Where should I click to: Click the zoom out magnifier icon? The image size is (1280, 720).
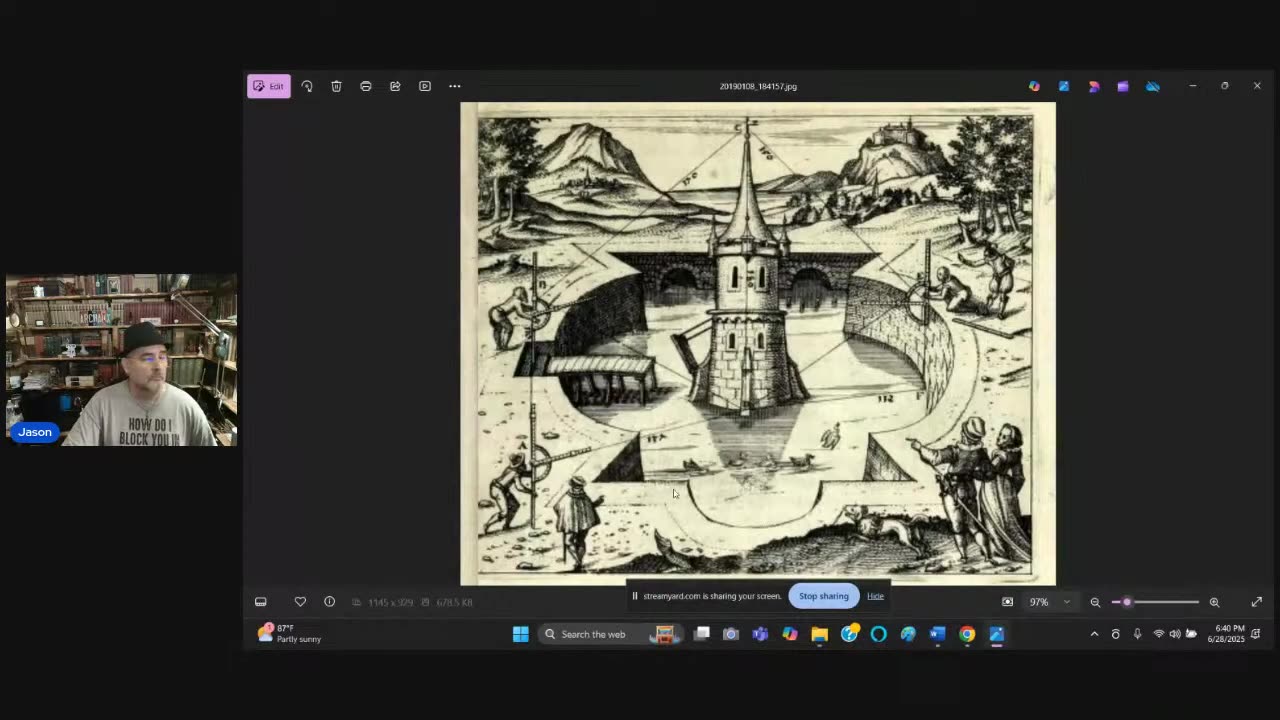tap(1095, 602)
